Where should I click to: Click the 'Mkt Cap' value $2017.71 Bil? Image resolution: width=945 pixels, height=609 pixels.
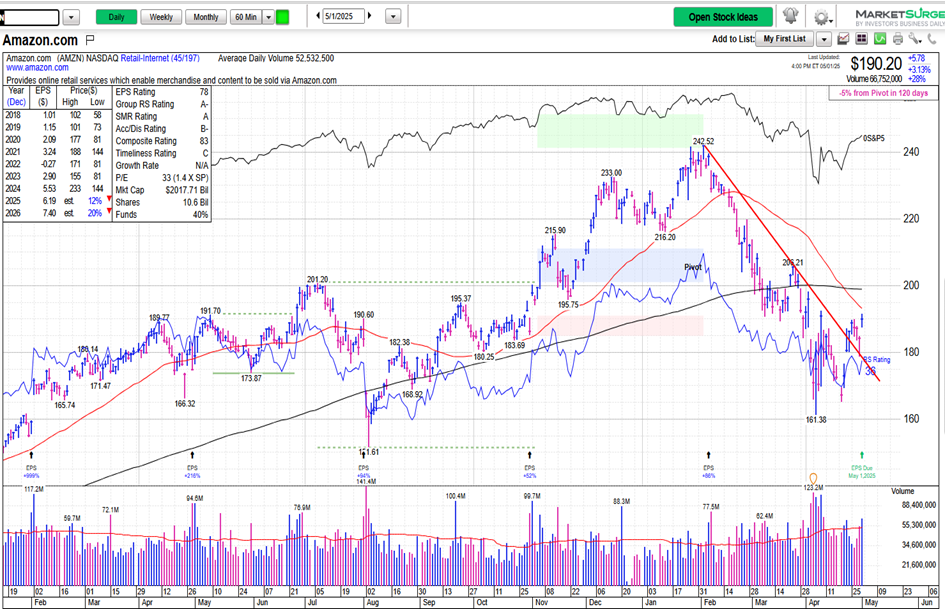tap(187, 190)
